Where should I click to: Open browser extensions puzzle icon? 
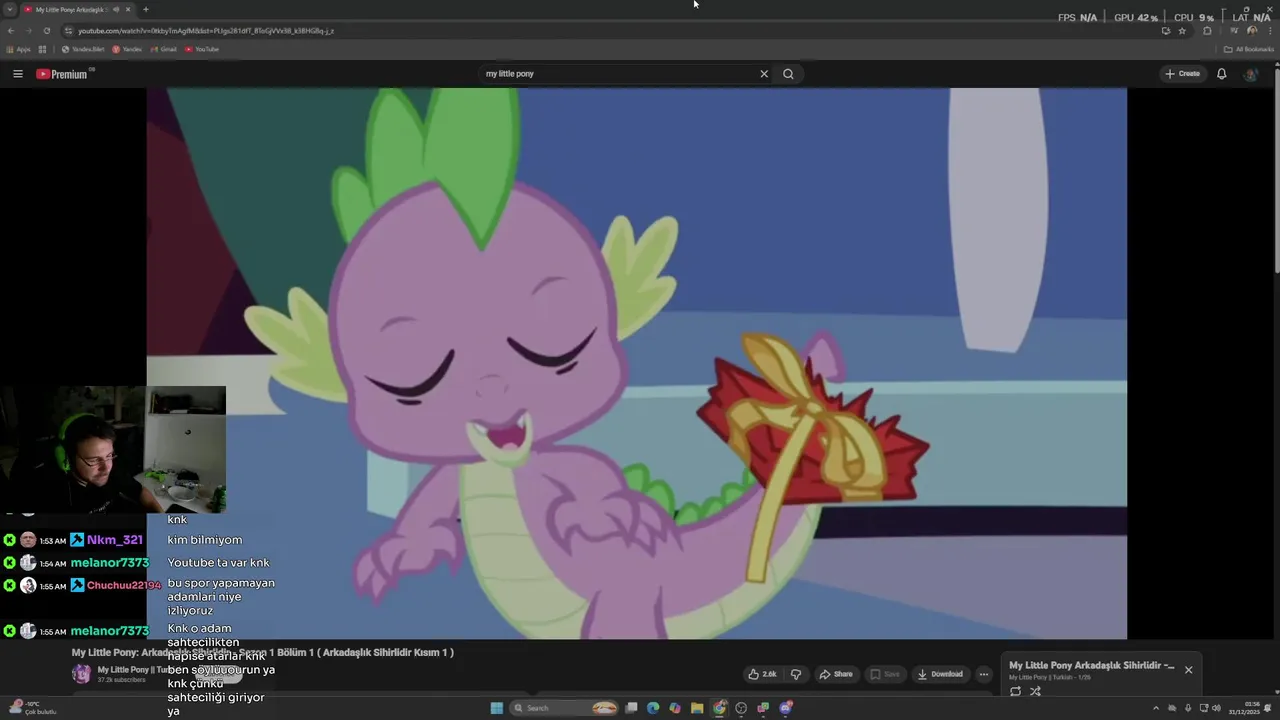[1207, 31]
